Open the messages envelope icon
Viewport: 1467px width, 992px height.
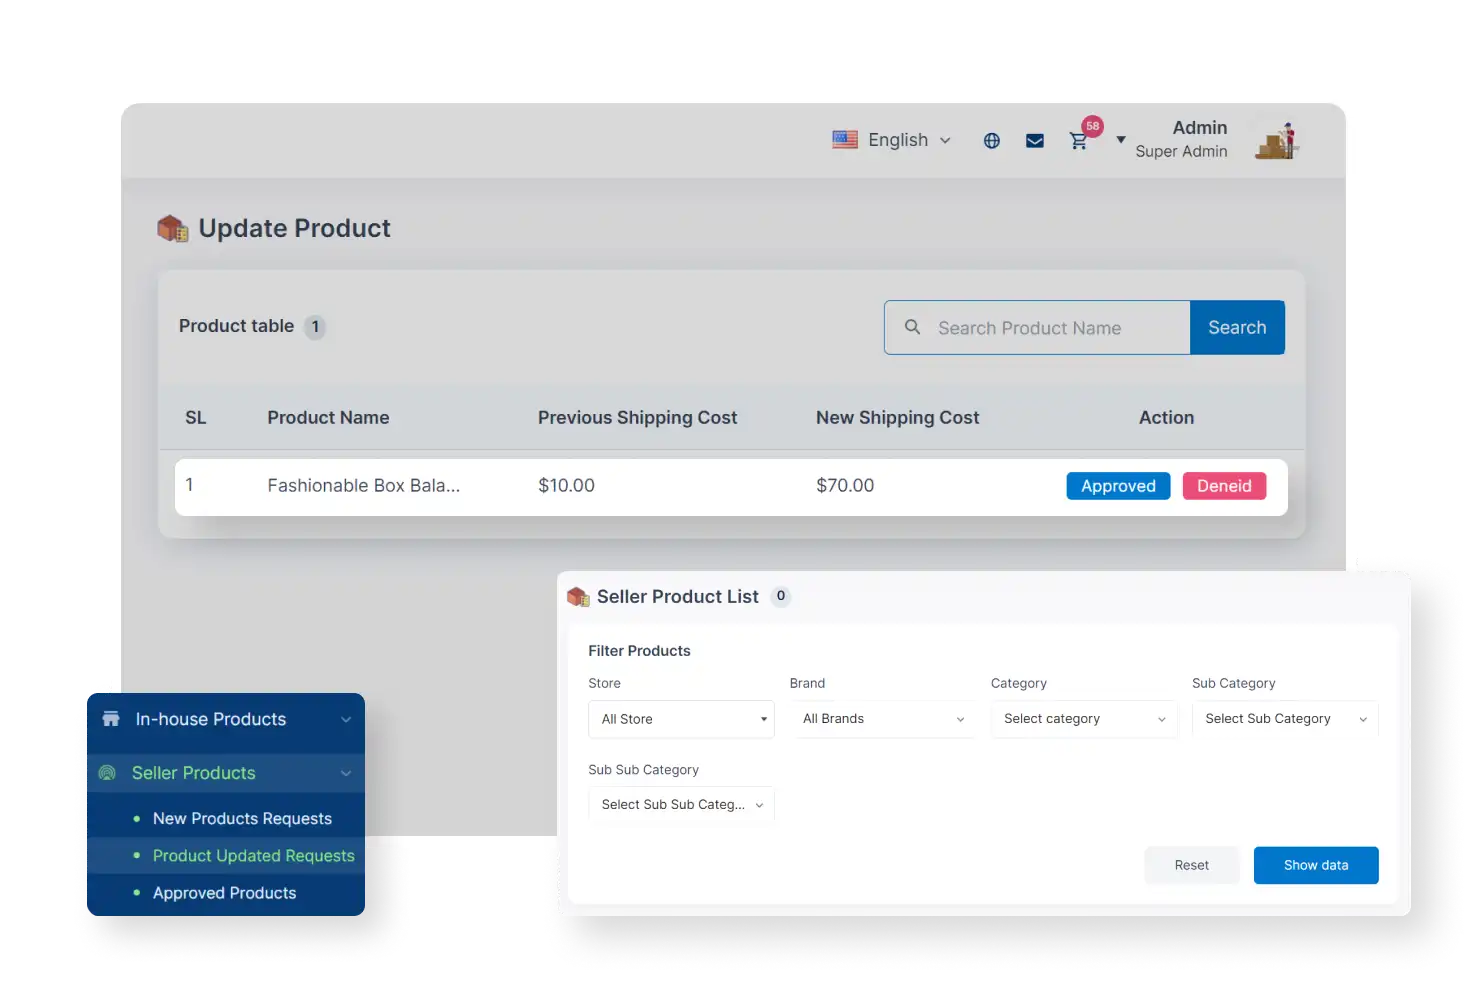1034,140
